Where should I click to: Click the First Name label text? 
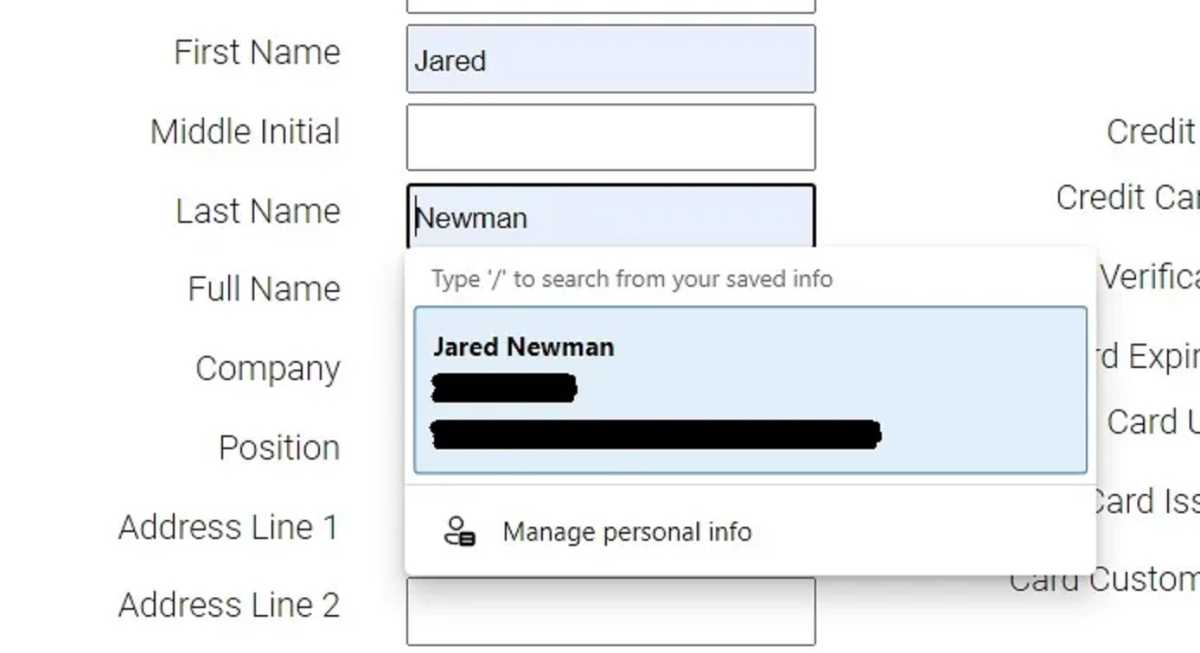click(257, 52)
